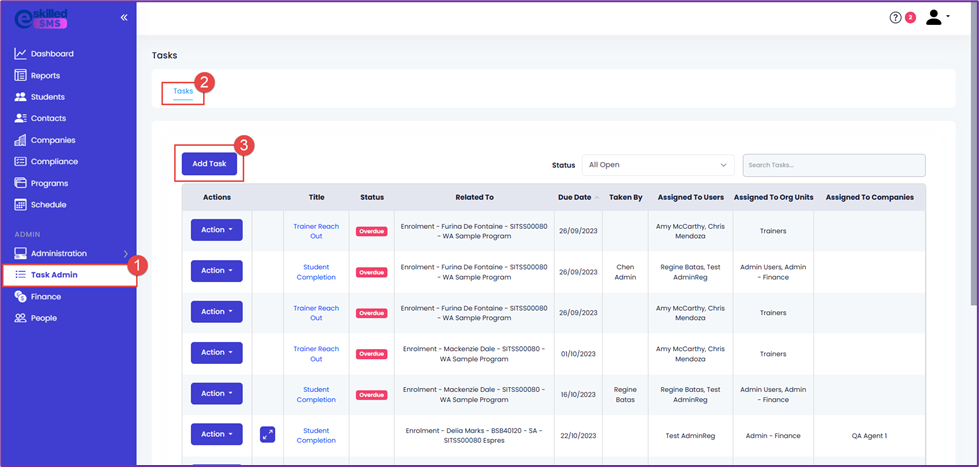The height and width of the screenshot is (467, 979).
Task: Click the Title column header
Action: tap(317, 197)
